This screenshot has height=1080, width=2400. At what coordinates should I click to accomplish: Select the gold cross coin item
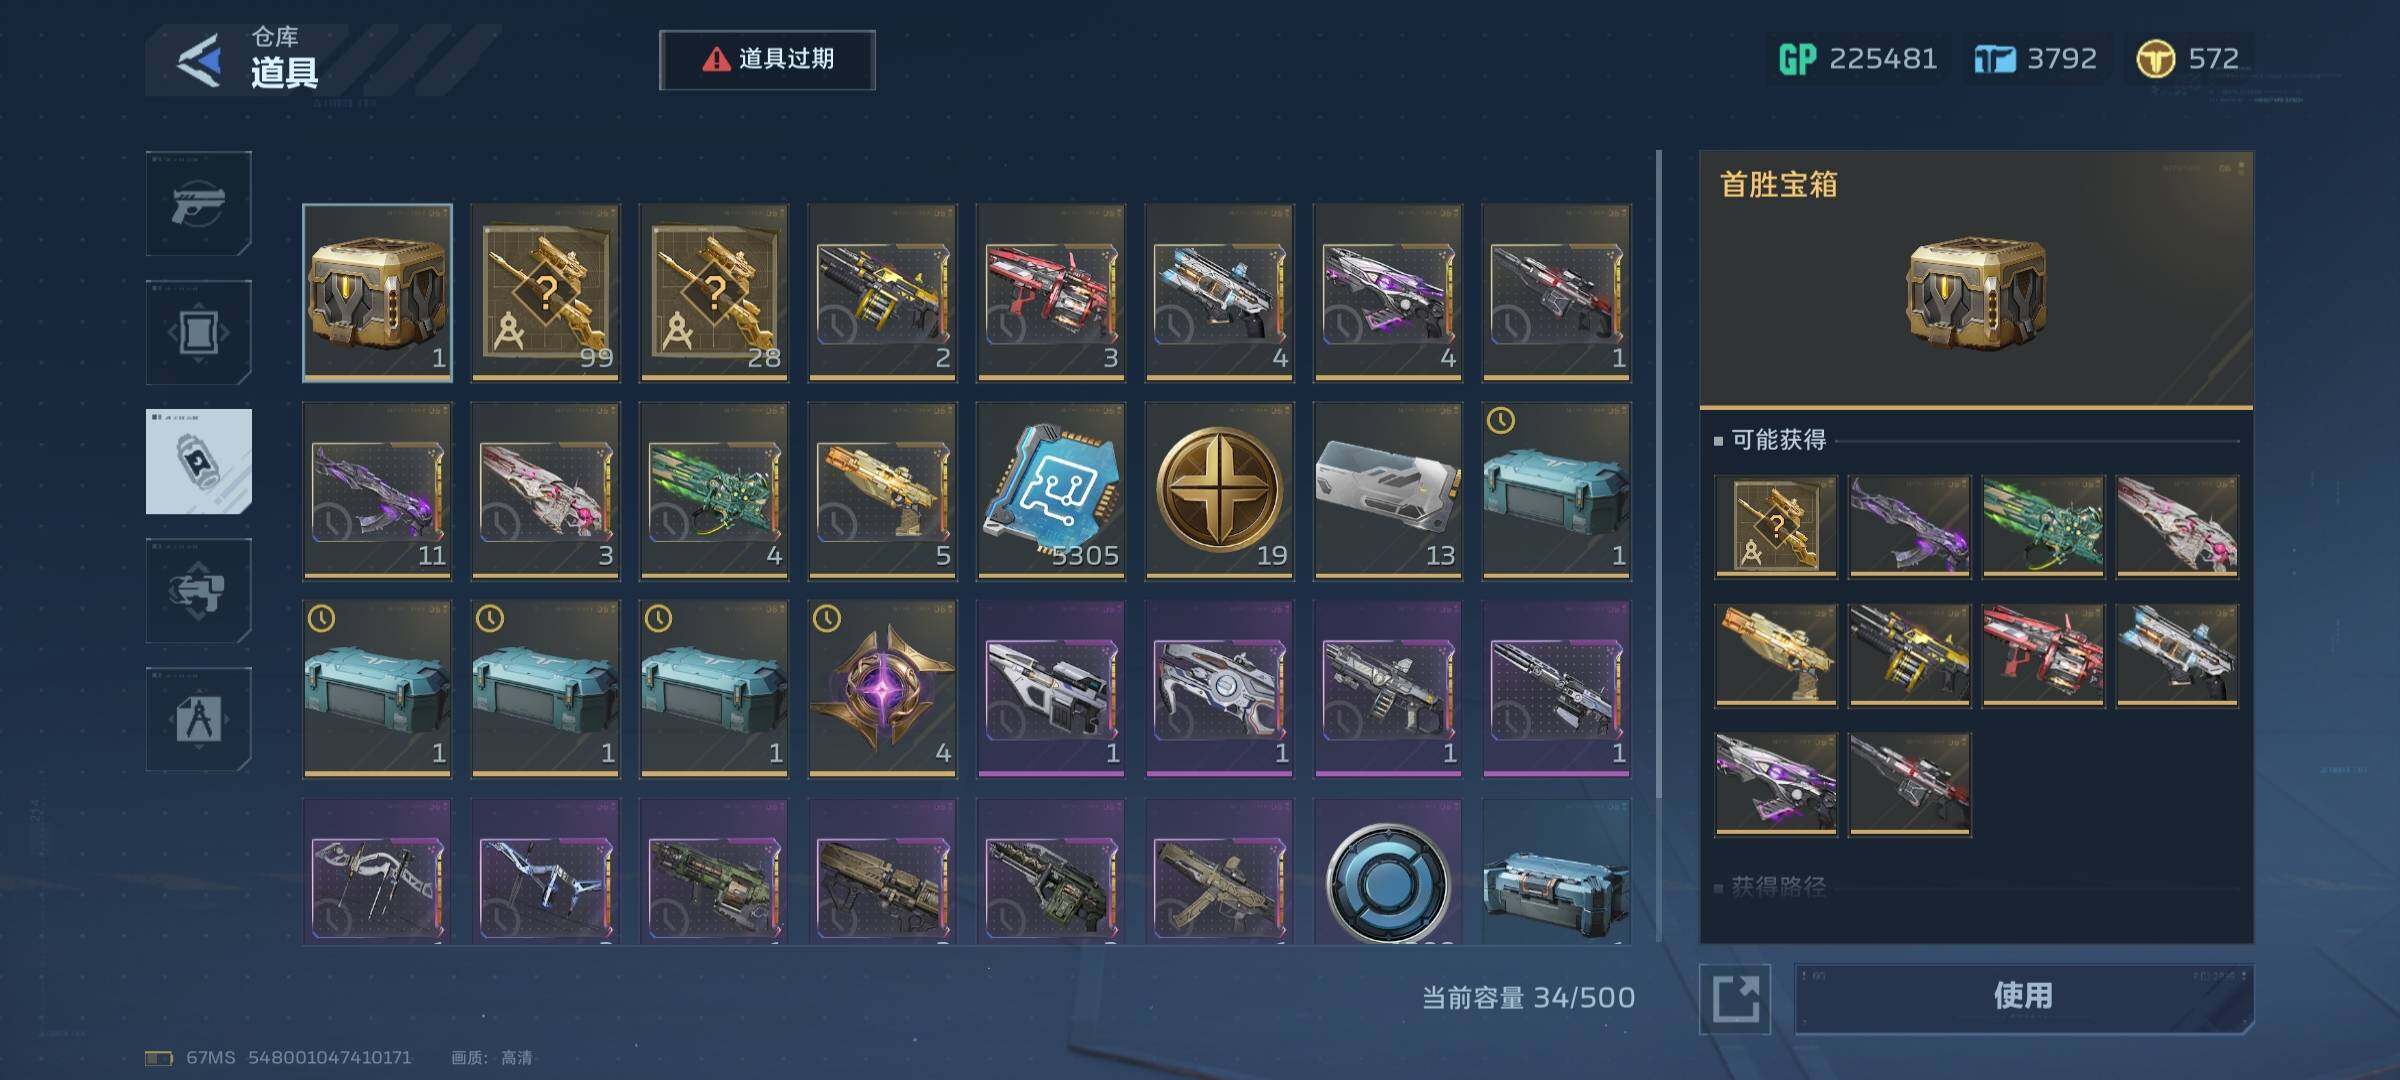(1219, 491)
